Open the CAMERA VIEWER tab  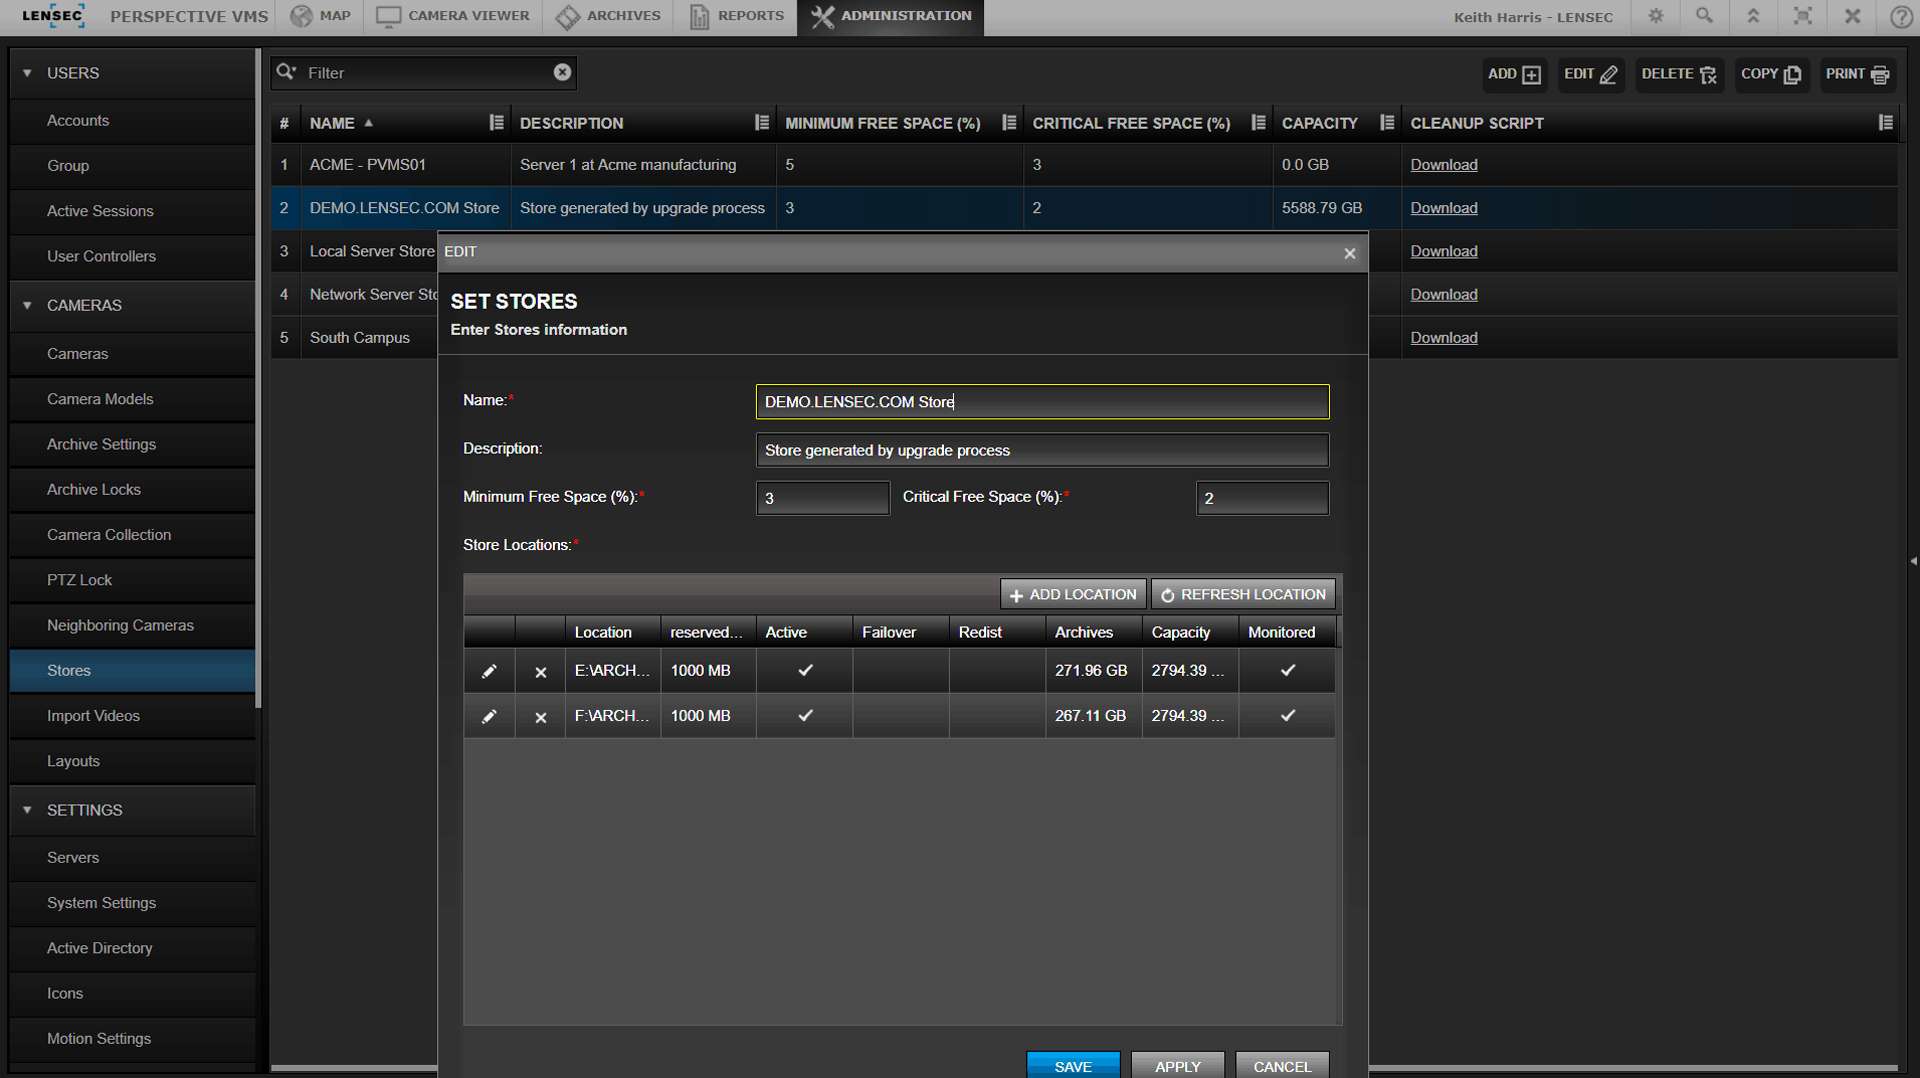[454, 16]
